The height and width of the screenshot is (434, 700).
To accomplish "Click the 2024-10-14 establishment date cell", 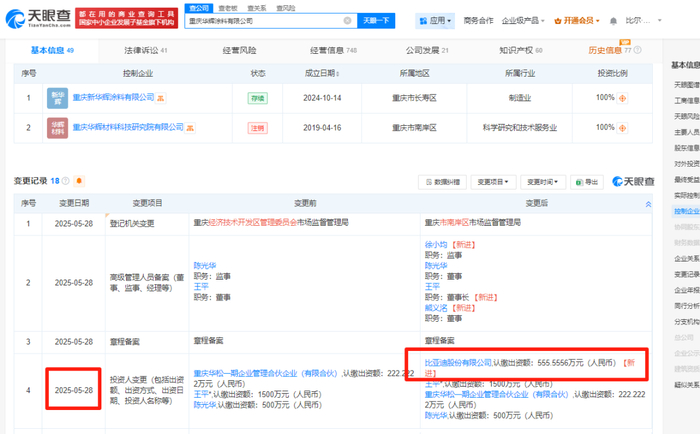I will tap(322, 98).
